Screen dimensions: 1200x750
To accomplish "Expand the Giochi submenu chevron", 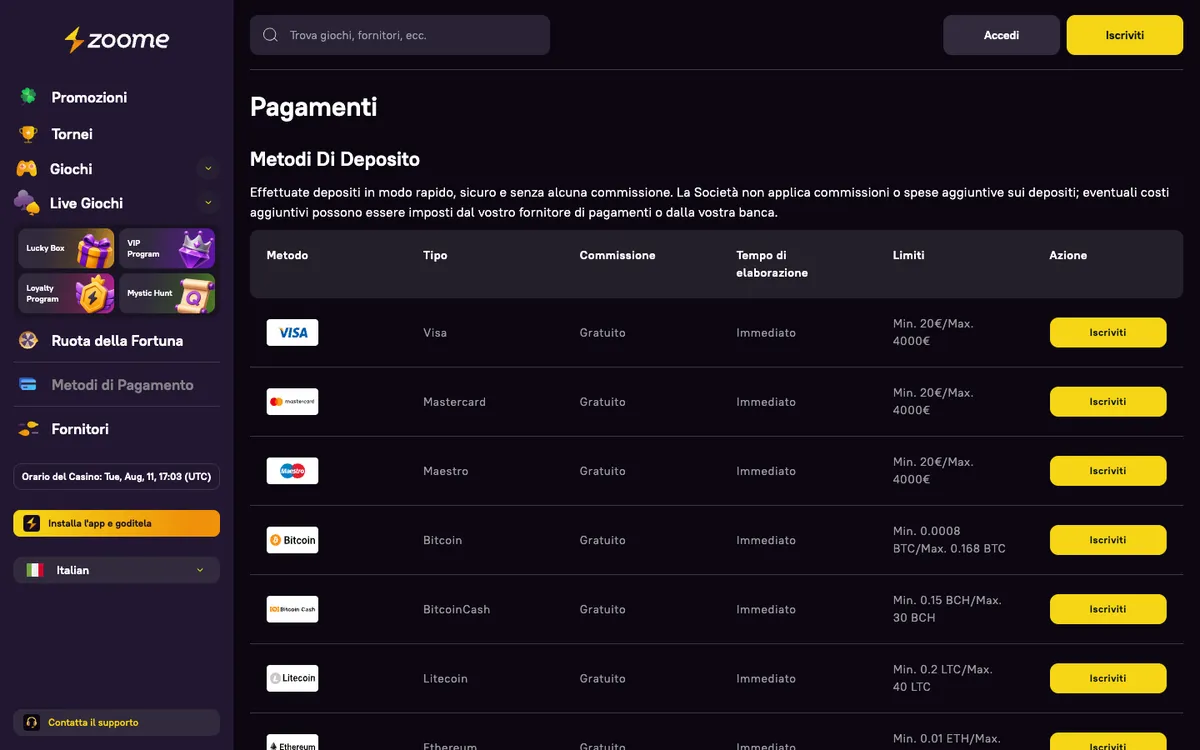I will pyautogui.click(x=208, y=168).
